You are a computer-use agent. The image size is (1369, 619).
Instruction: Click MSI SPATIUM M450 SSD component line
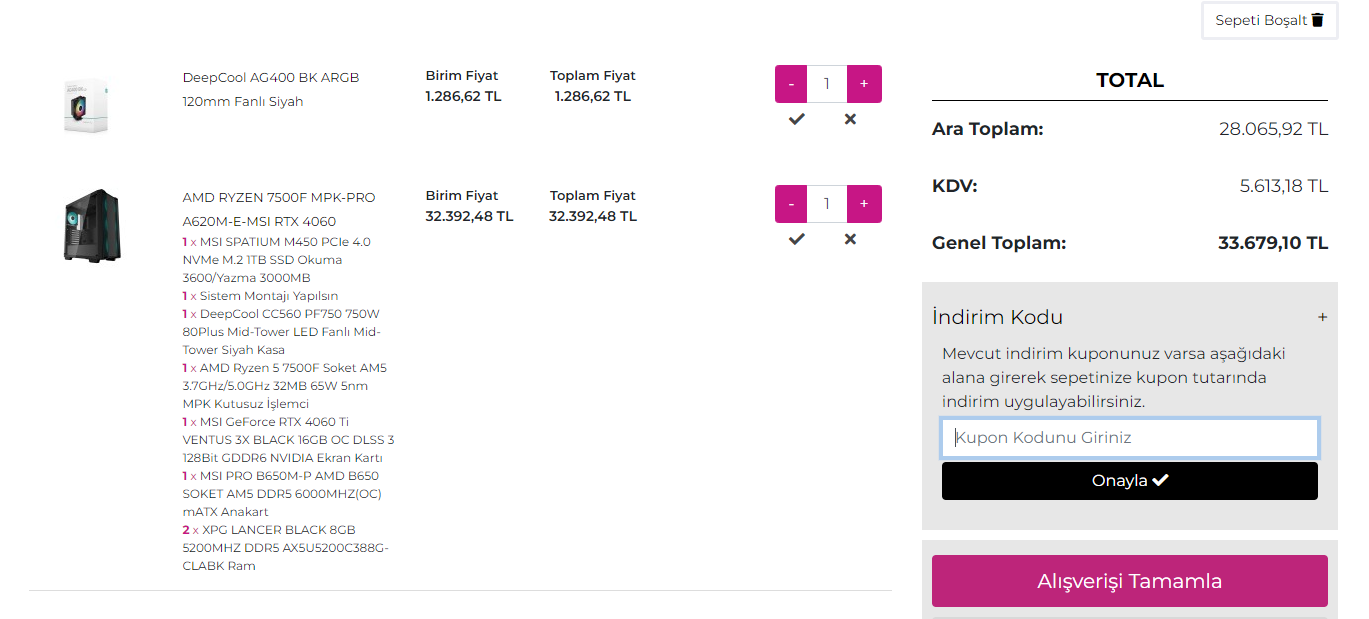coord(277,260)
